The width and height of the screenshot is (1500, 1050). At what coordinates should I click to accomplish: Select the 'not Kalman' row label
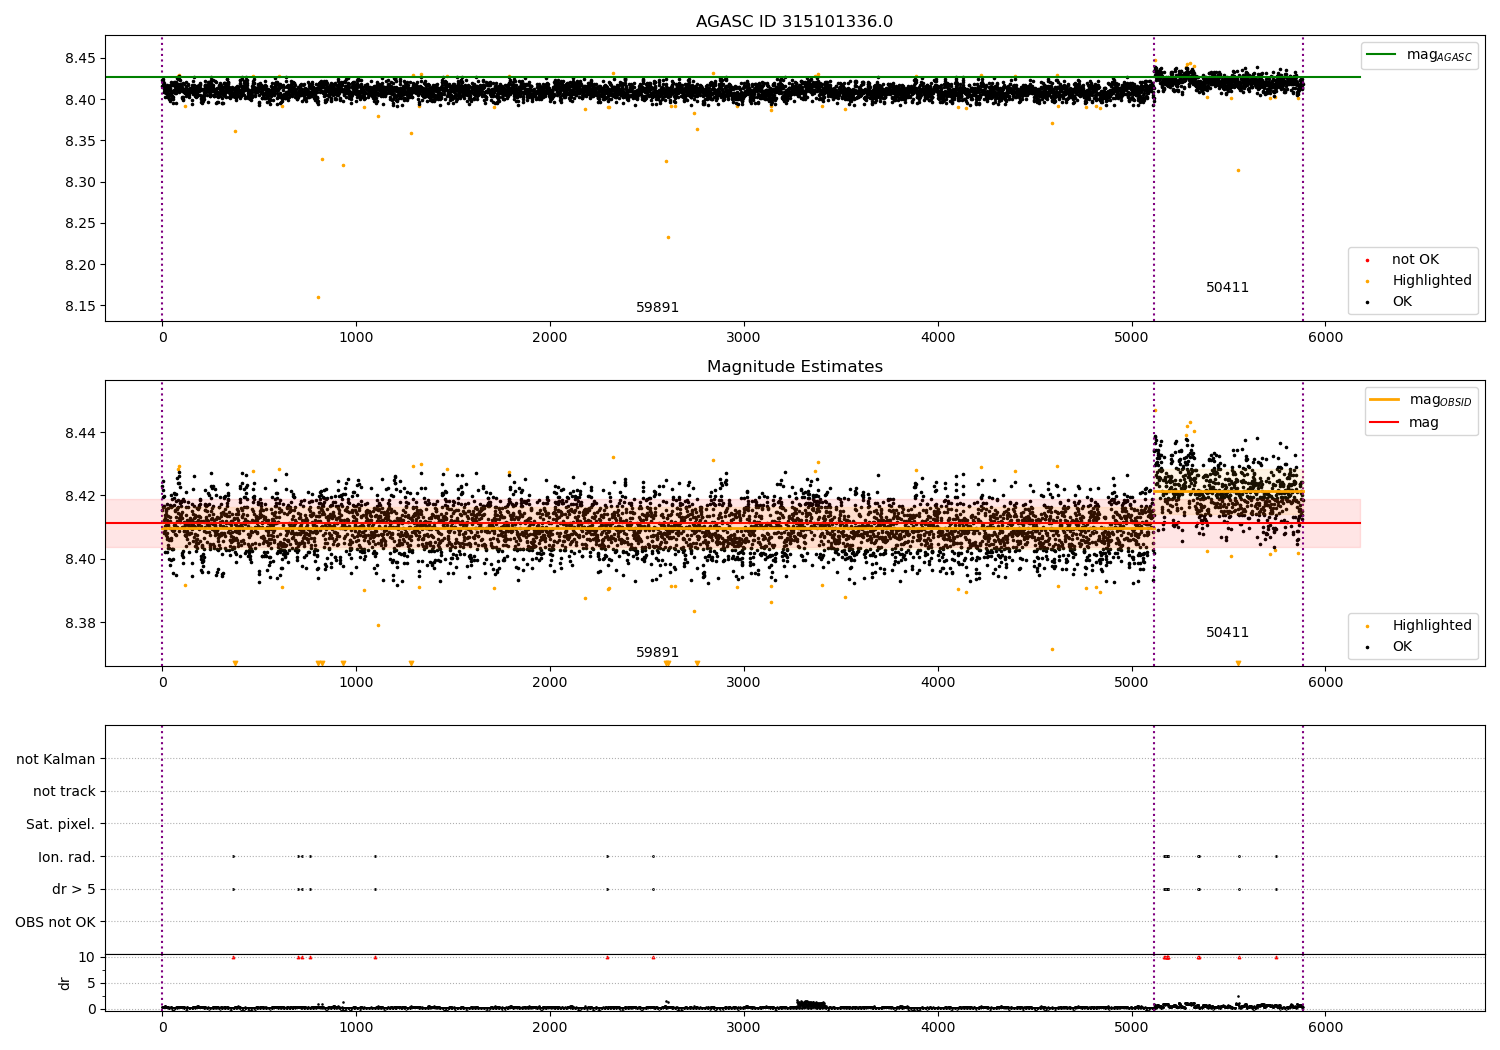coord(56,759)
